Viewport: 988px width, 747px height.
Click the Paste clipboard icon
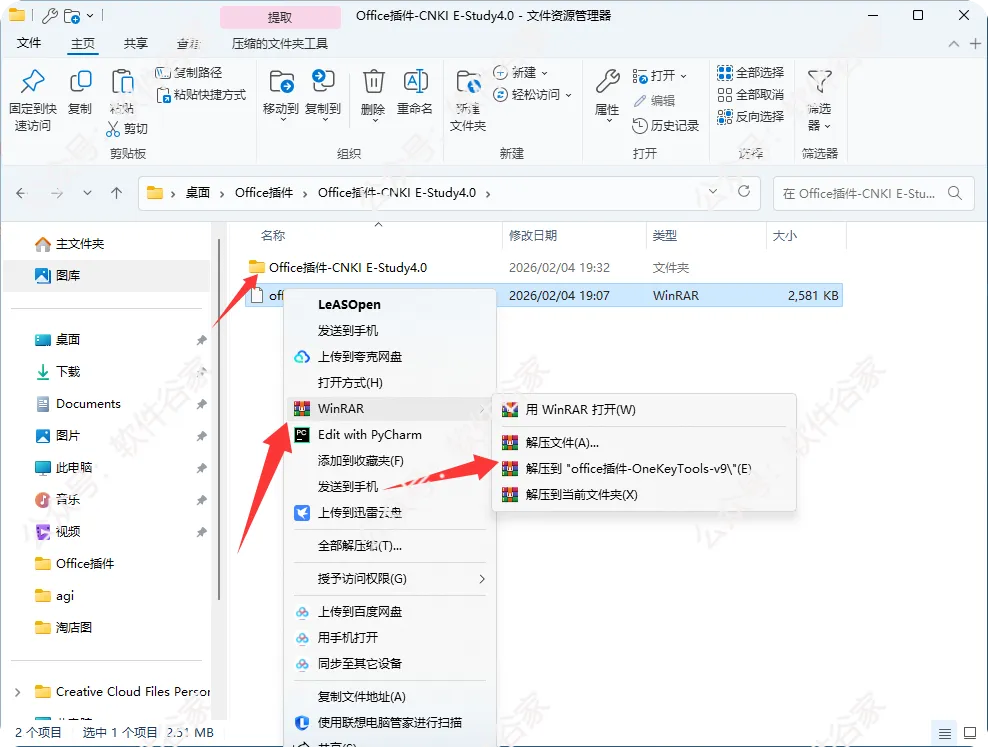[x=122, y=82]
